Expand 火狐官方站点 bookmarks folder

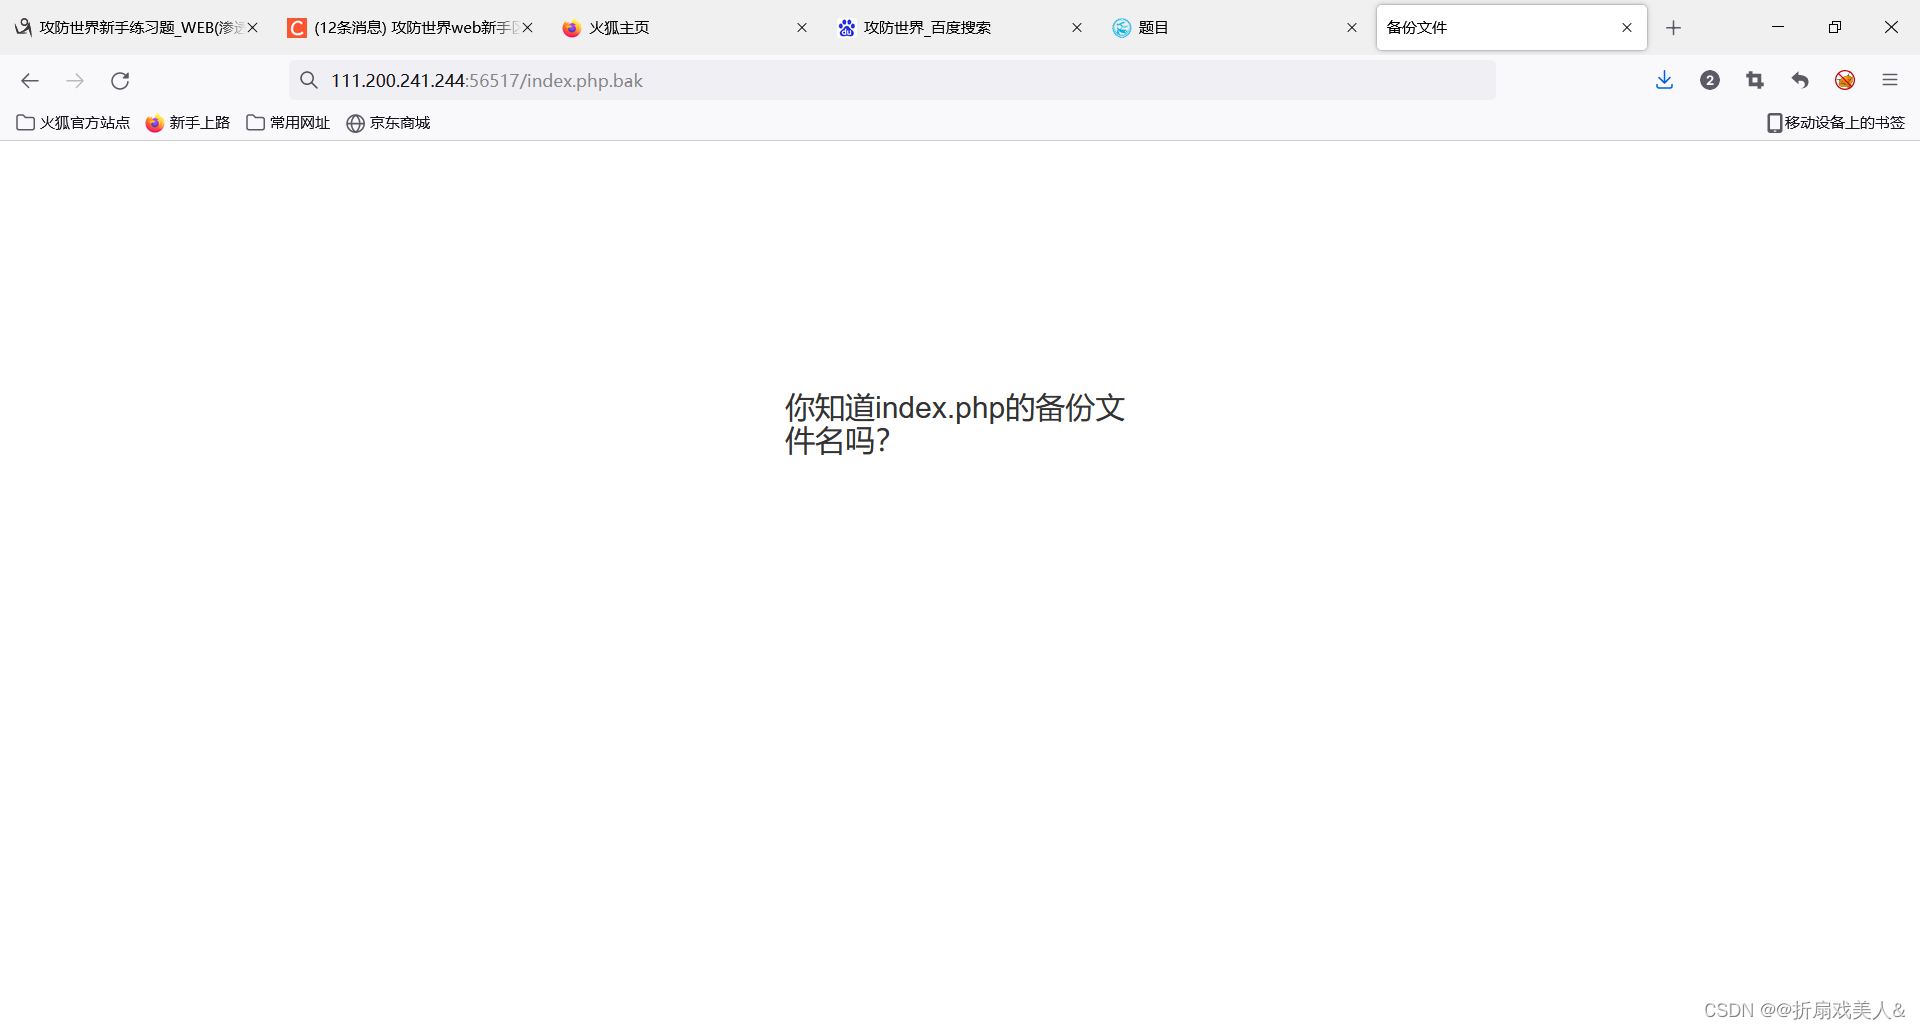(x=73, y=122)
